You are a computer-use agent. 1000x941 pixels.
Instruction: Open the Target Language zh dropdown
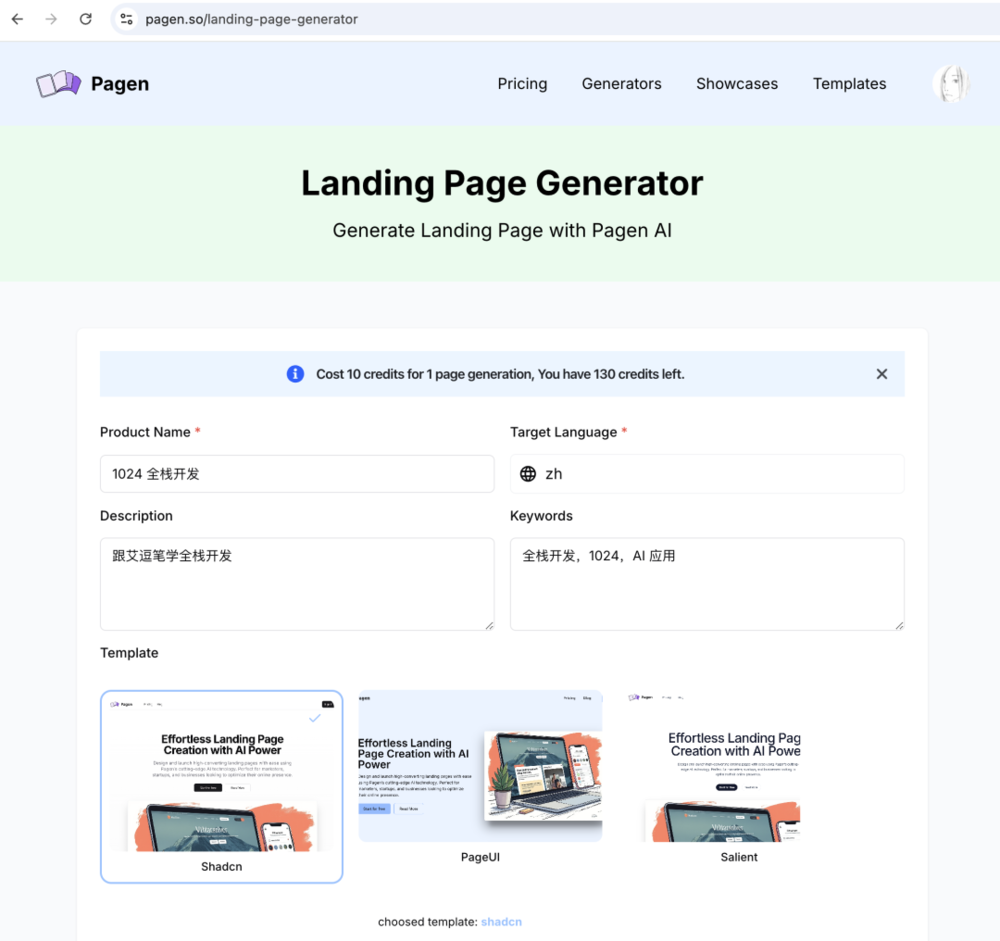707,474
